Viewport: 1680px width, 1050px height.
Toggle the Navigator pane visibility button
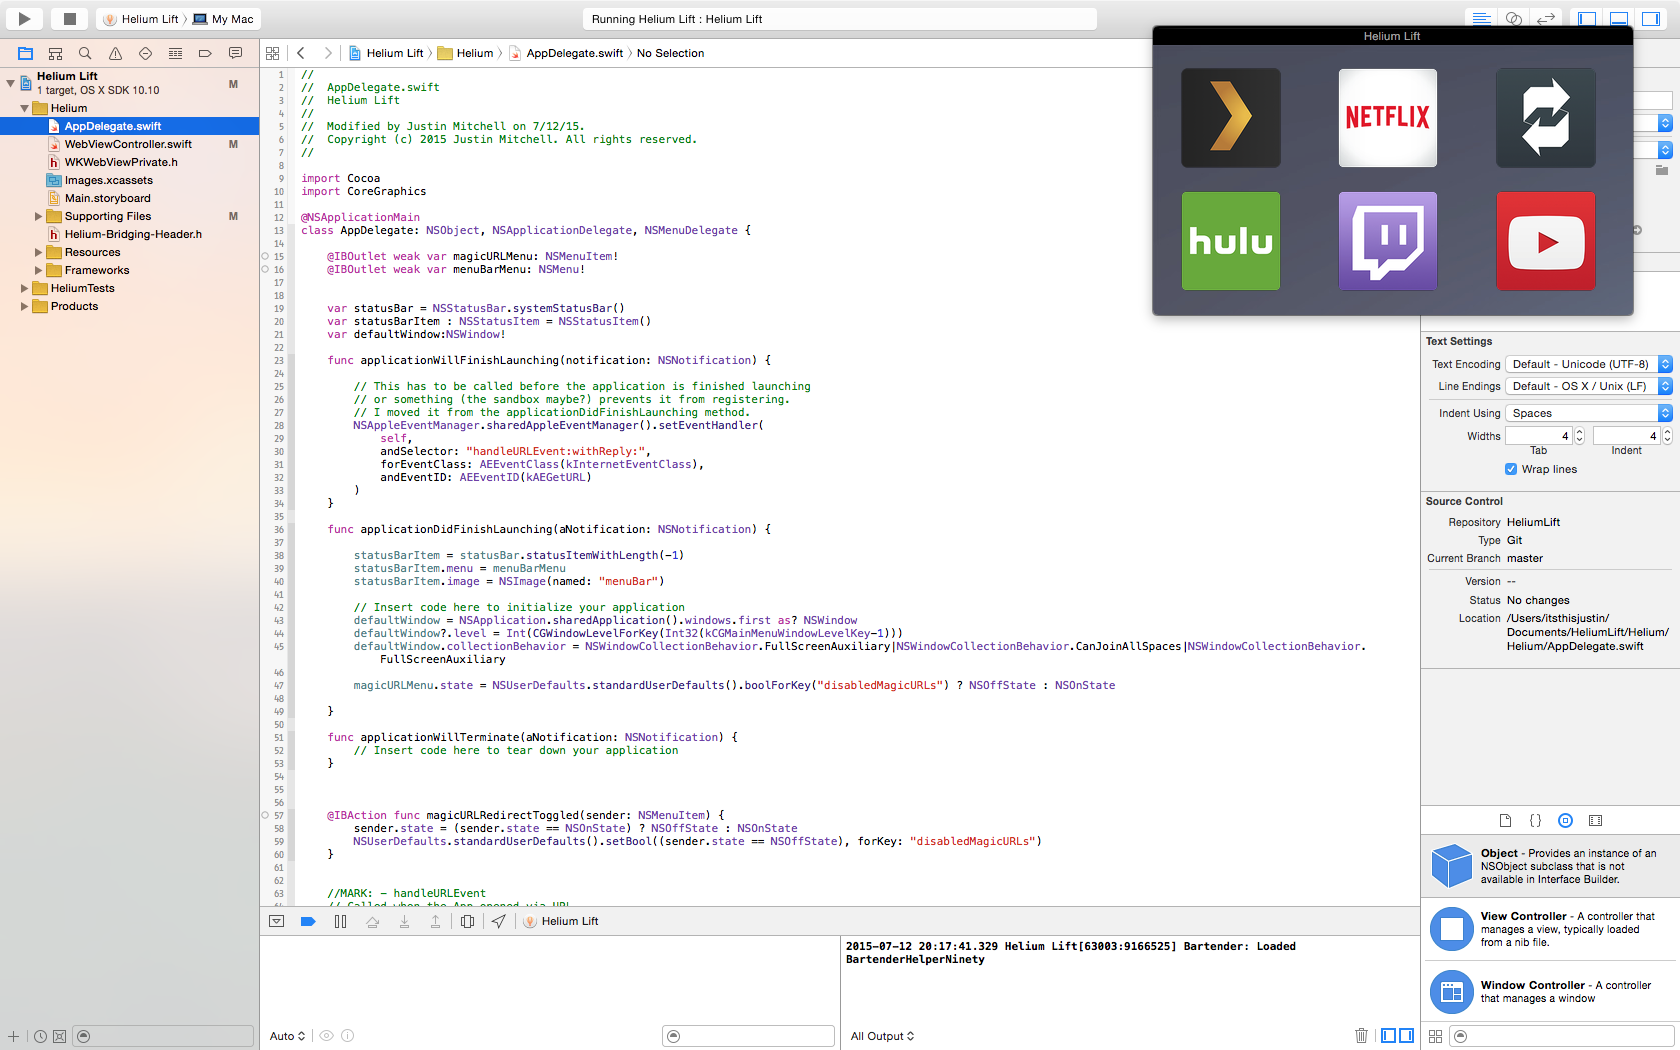click(x=1587, y=18)
